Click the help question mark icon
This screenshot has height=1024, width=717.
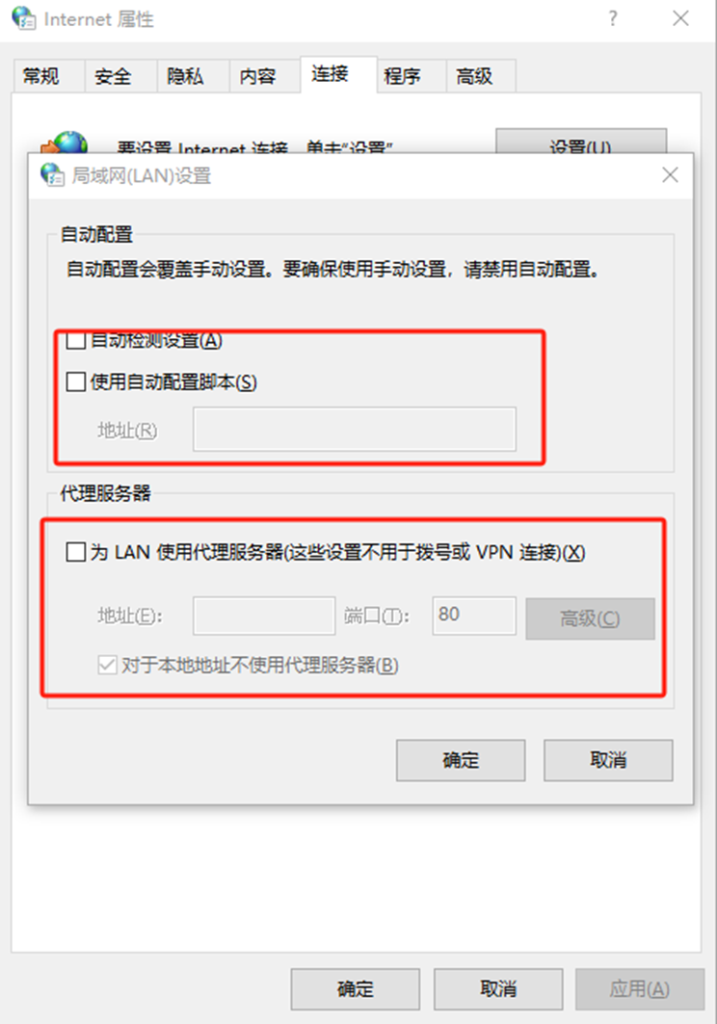[x=613, y=18]
